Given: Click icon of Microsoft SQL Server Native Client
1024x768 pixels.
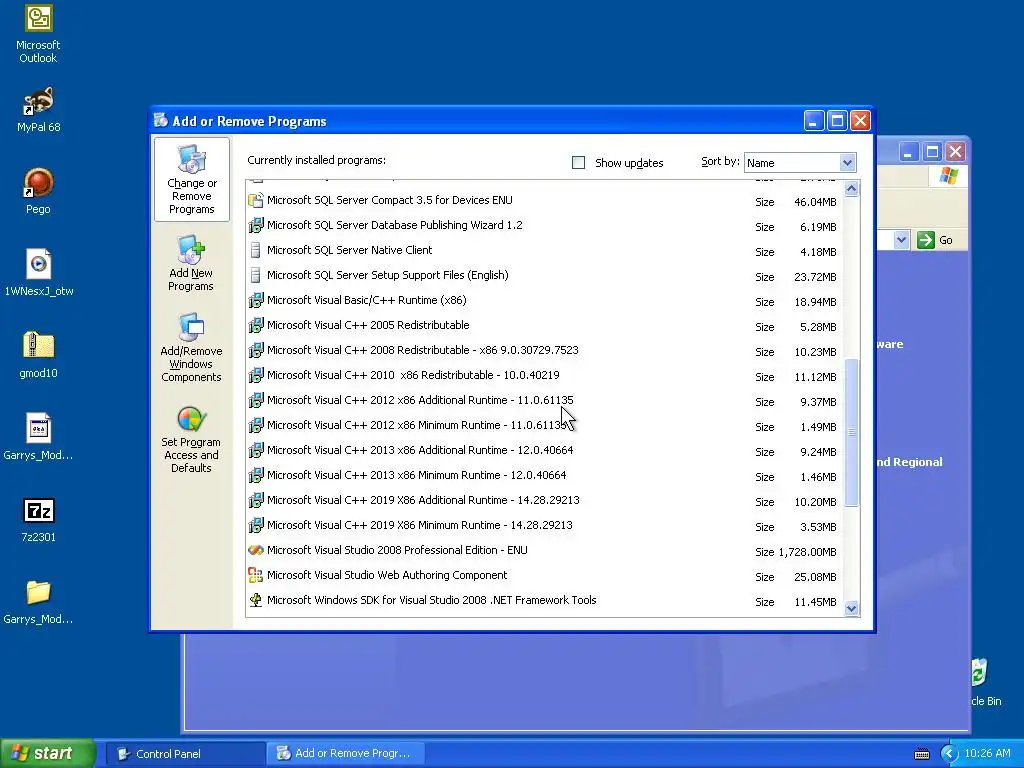Looking at the screenshot, I should pyautogui.click(x=256, y=250).
